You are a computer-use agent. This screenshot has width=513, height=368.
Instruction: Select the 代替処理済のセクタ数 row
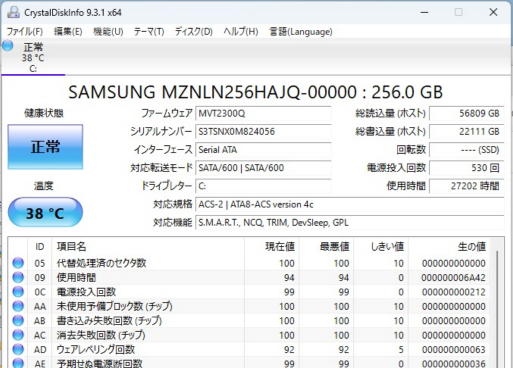point(250,263)
